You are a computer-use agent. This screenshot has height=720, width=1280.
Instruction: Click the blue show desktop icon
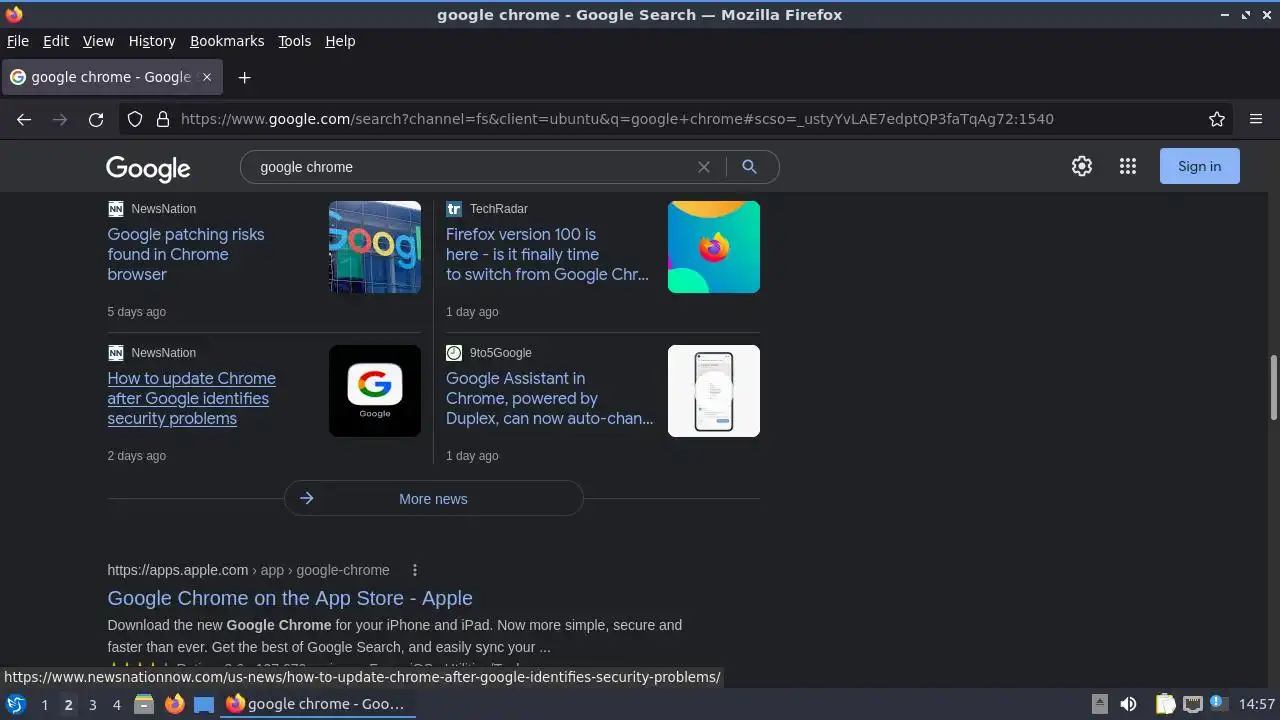point(204,704)
